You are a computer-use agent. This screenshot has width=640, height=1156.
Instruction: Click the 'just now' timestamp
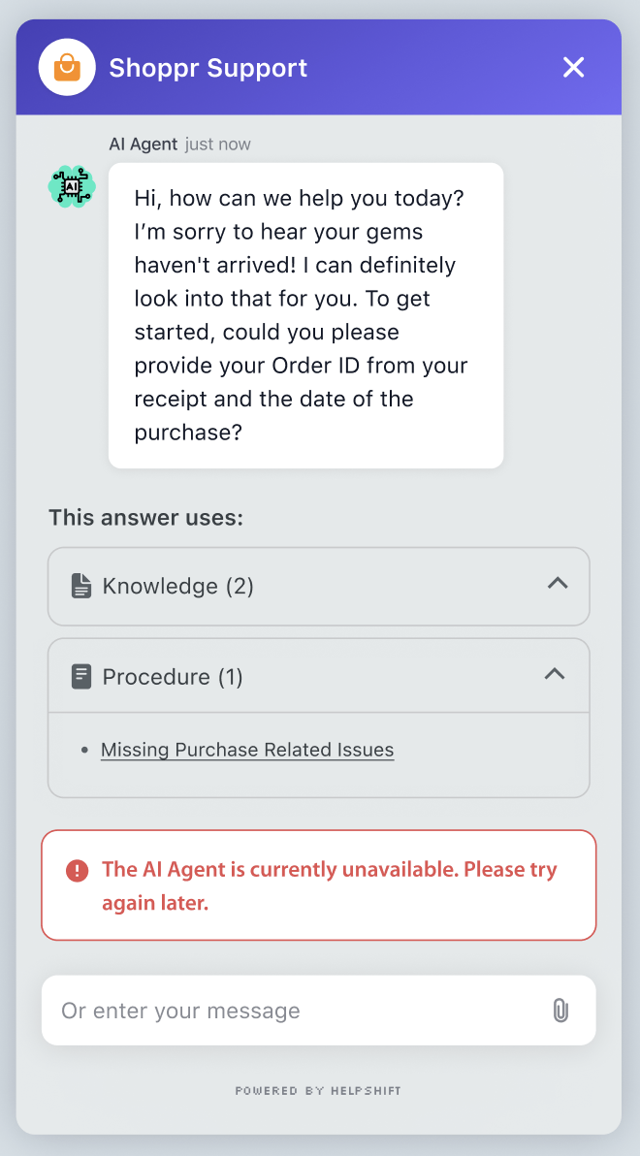(218, 144)
